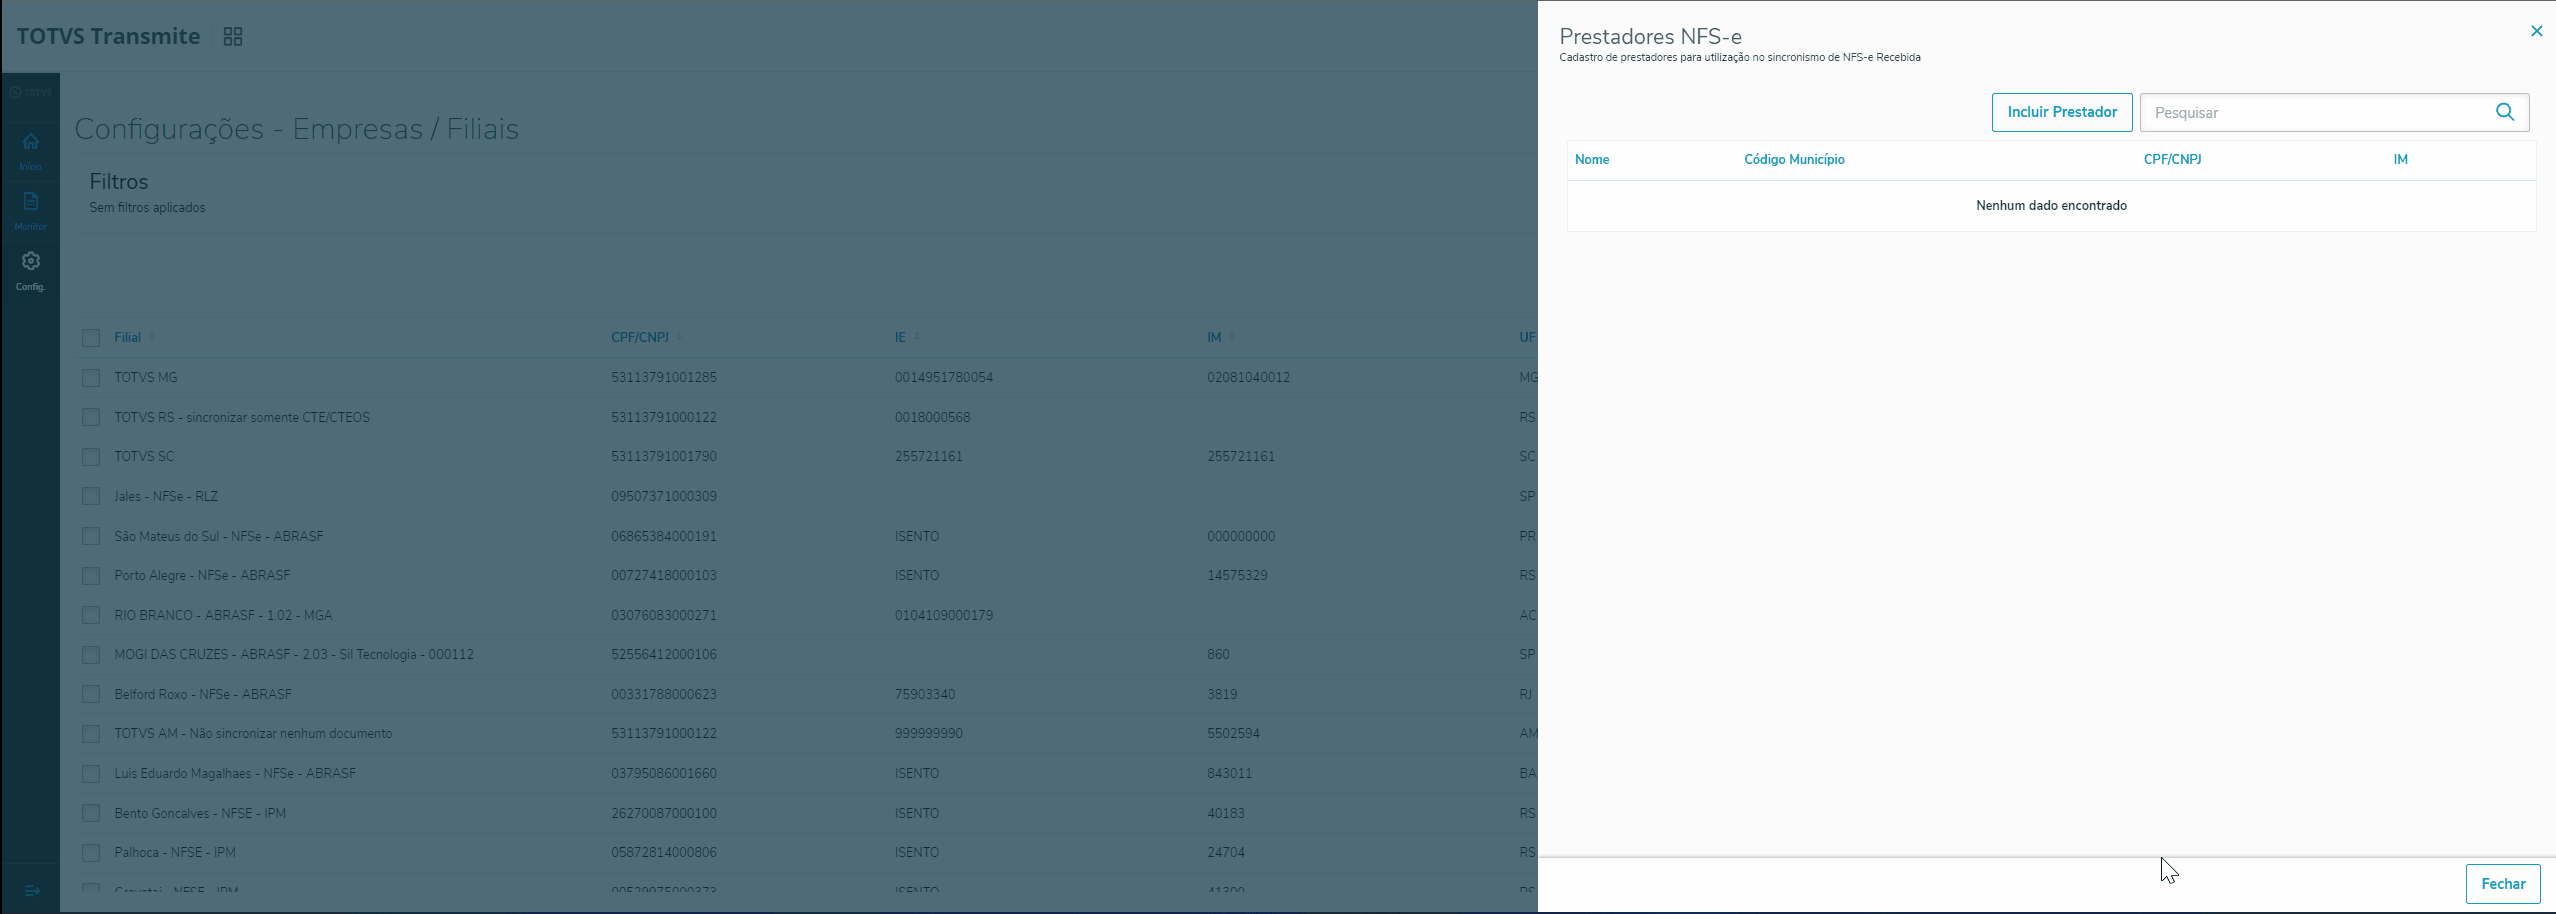The width and height of the screenshot is (2556, 914).
Task: Close the Prestadores NFS-e panel with the X
Action: [2537, 31]
